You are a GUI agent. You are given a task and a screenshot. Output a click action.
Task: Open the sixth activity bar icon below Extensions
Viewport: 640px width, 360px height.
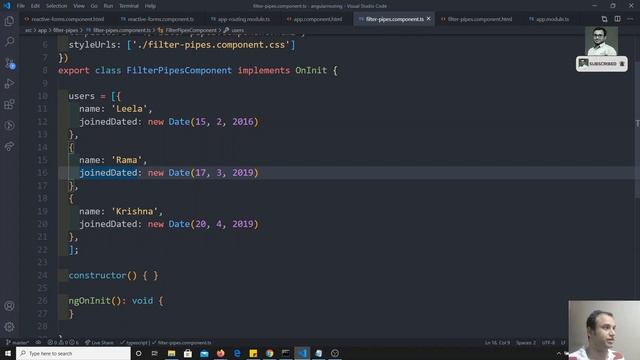(9, 125)
